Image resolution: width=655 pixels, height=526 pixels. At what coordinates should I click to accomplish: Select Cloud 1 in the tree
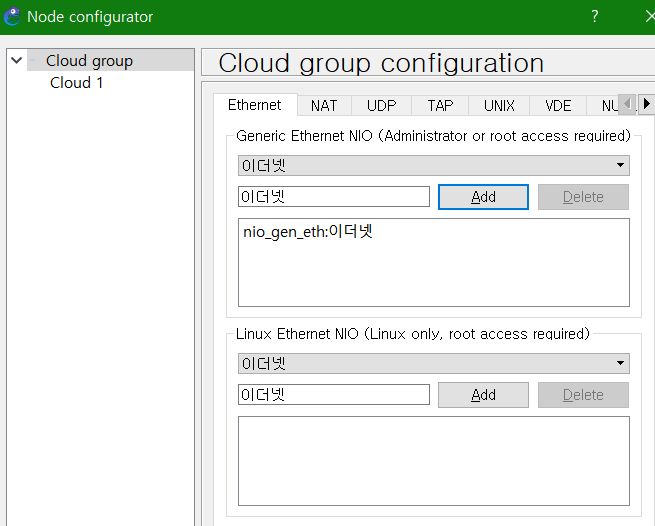[76, 83]
